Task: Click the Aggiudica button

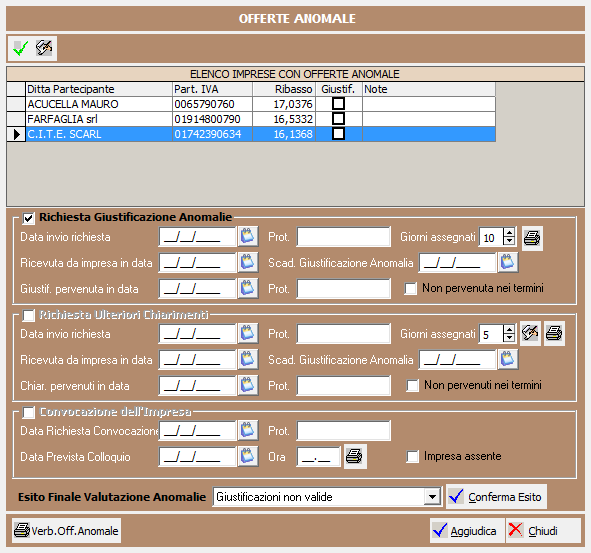Action: coord(466,531)
